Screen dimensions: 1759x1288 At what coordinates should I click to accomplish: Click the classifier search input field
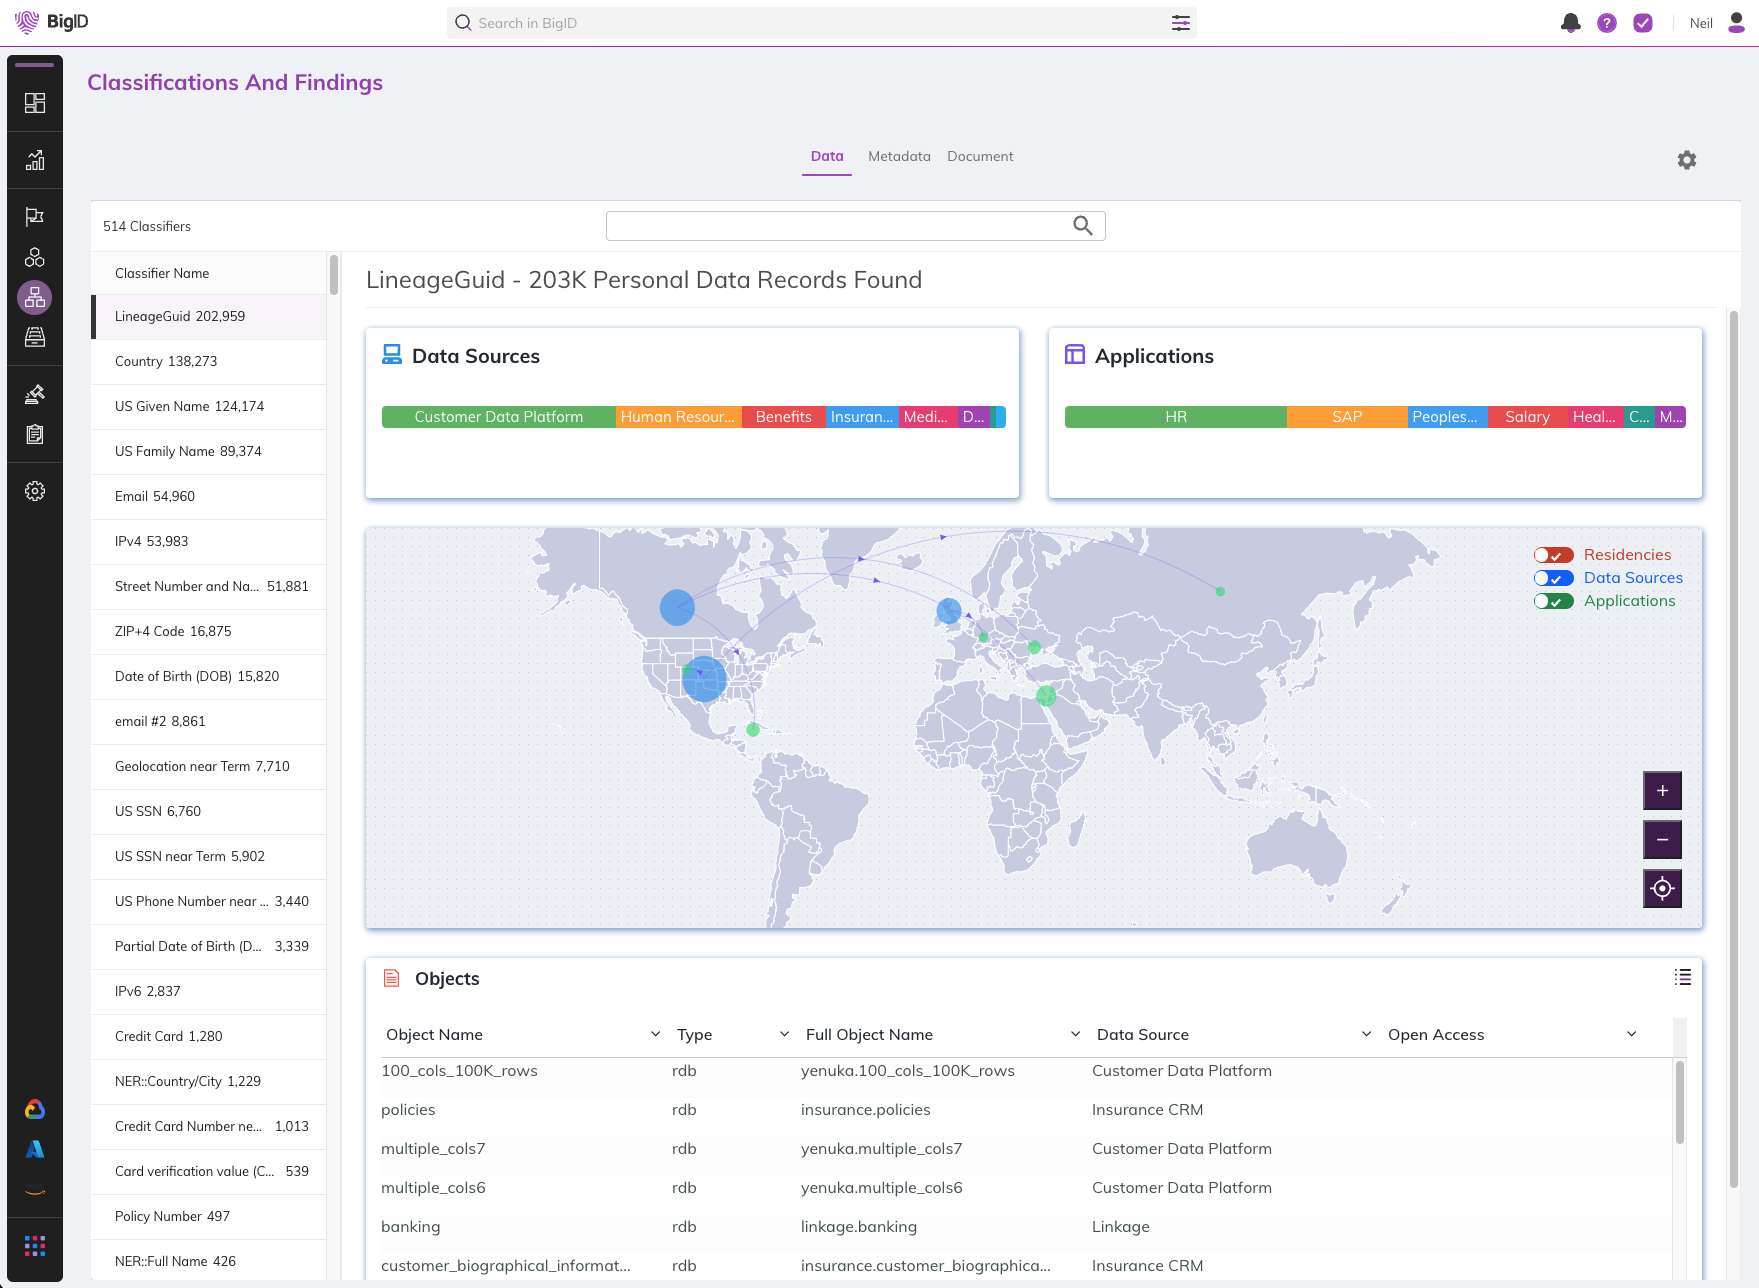click(x=838, y=226)
